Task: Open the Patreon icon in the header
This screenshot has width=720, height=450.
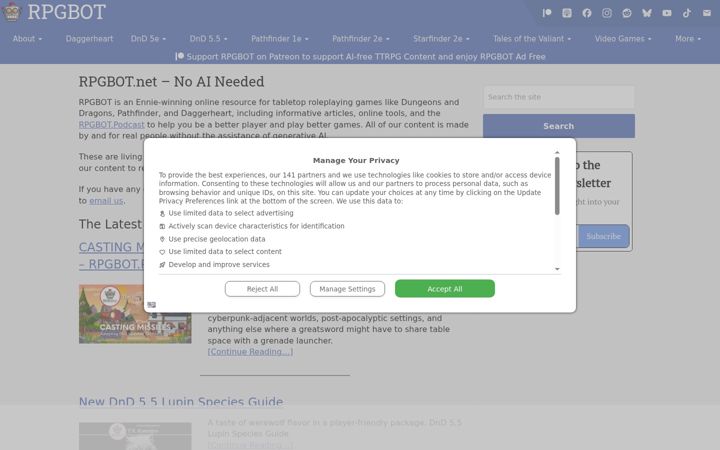Action: tap(546, 13)
